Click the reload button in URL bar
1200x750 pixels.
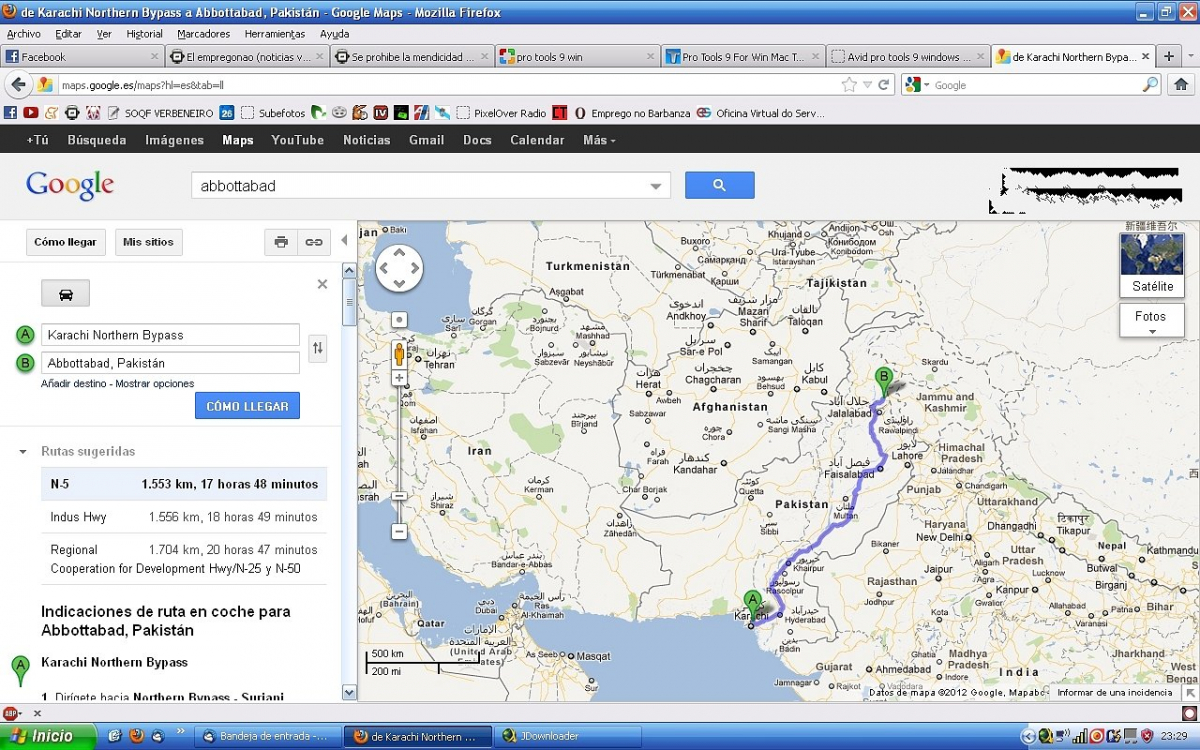point(884,85)
